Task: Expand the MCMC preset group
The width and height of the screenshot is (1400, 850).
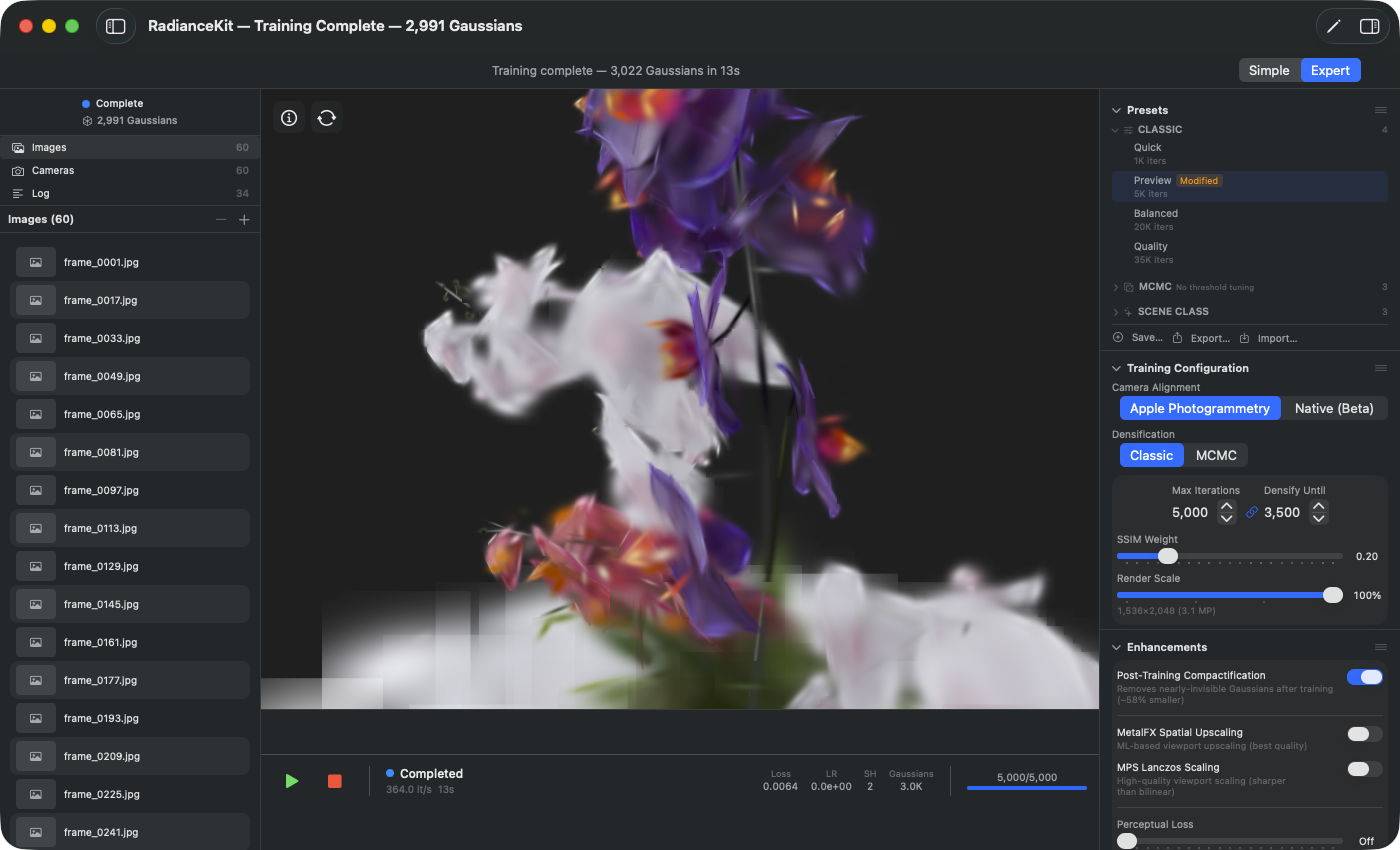Action: pos(1116,287)
